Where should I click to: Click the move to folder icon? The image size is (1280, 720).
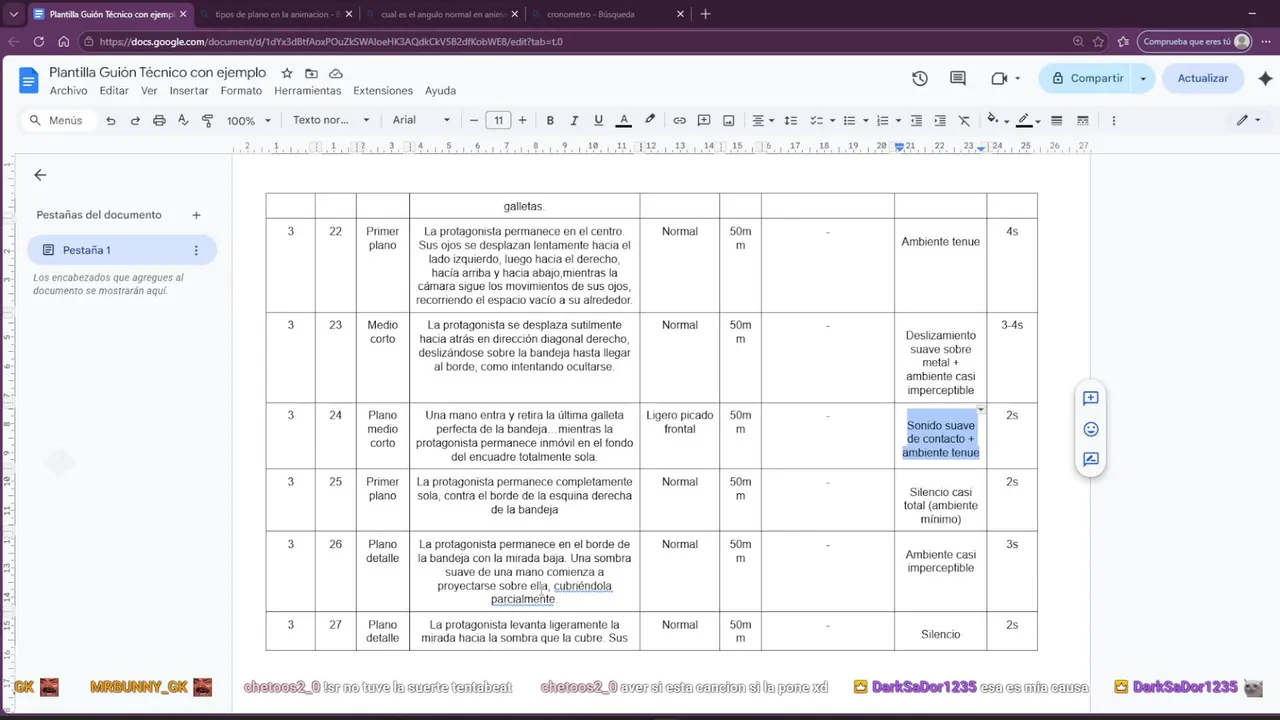[311, 73]
